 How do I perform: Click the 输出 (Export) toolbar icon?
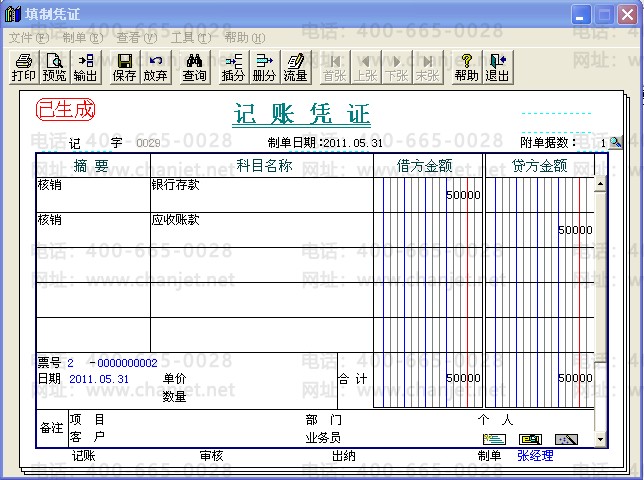tap(86, 67)
